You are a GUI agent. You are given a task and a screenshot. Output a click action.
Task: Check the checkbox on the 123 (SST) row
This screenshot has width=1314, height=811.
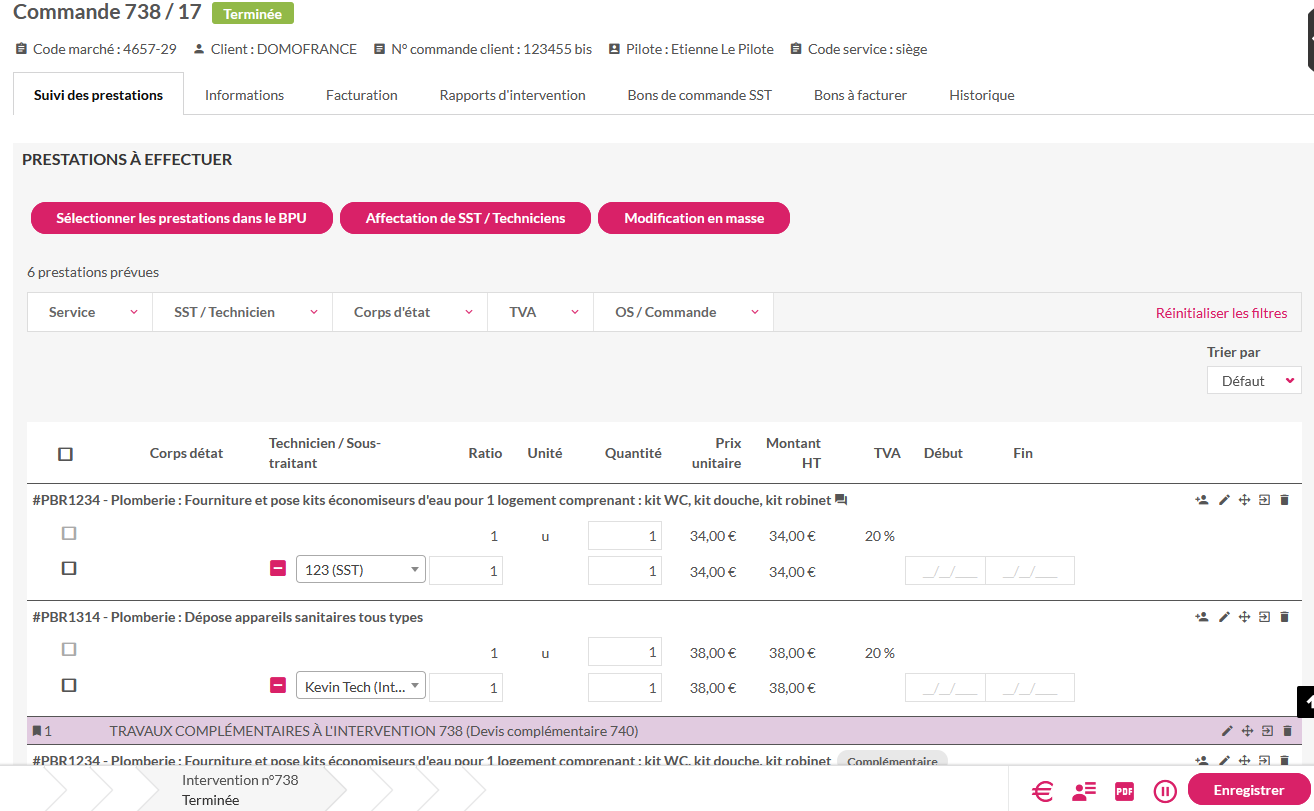click(x=68, y=568)
